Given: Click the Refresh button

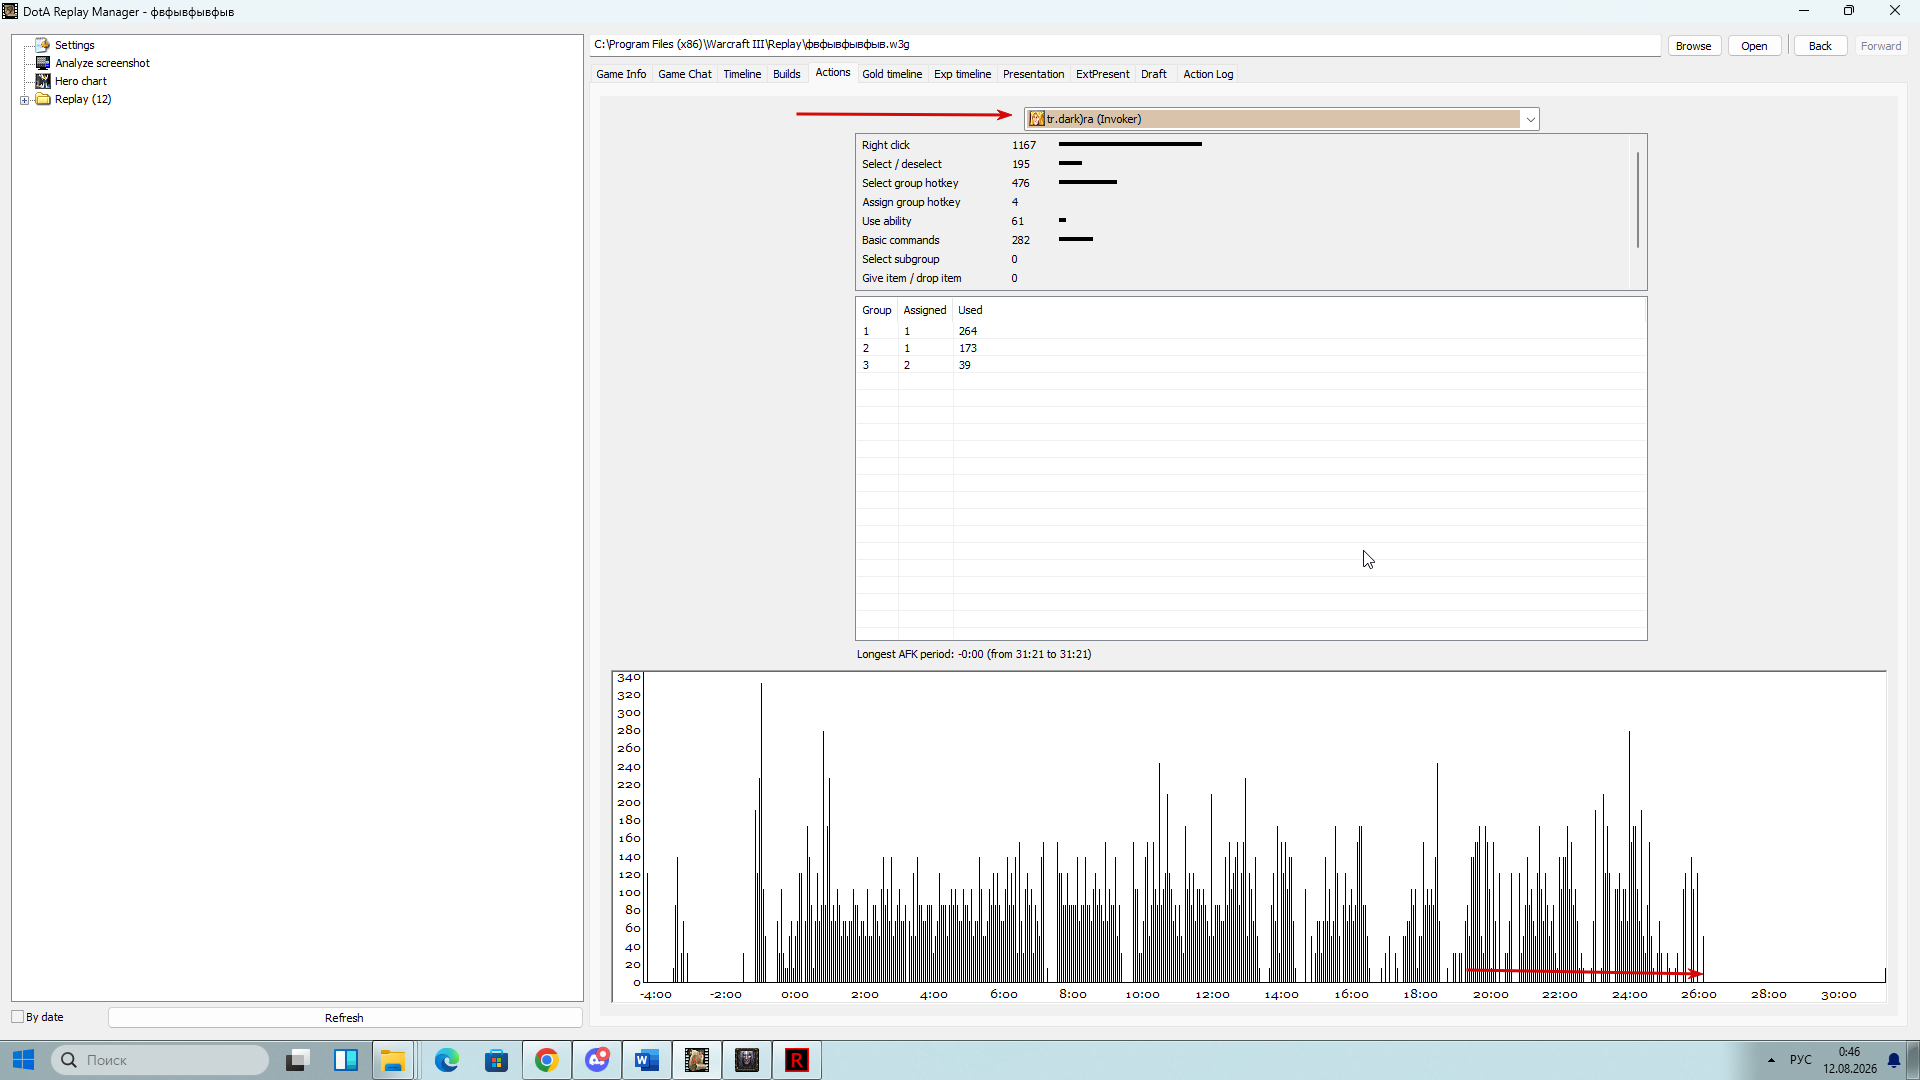Looking at the screenshot, I should tap(344, 1018).
